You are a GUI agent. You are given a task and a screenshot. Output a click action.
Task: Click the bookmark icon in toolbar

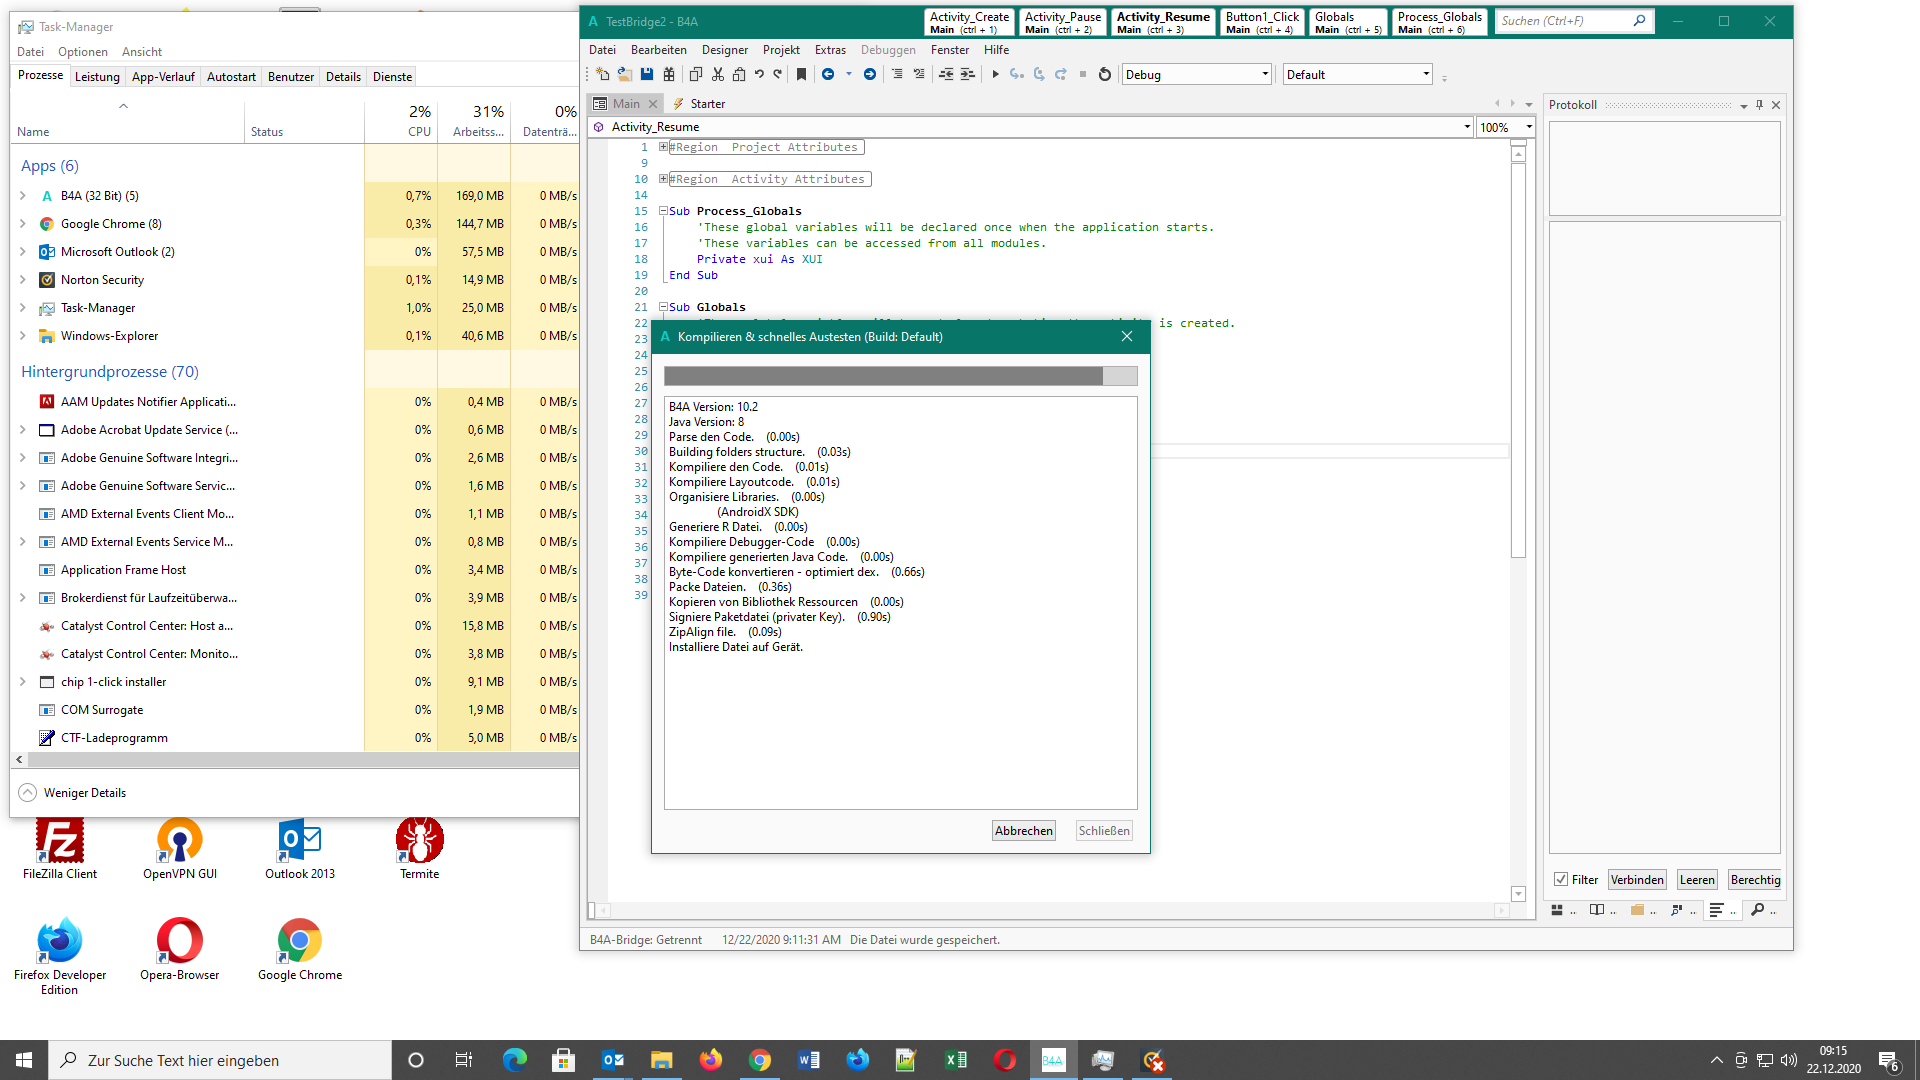801,74
